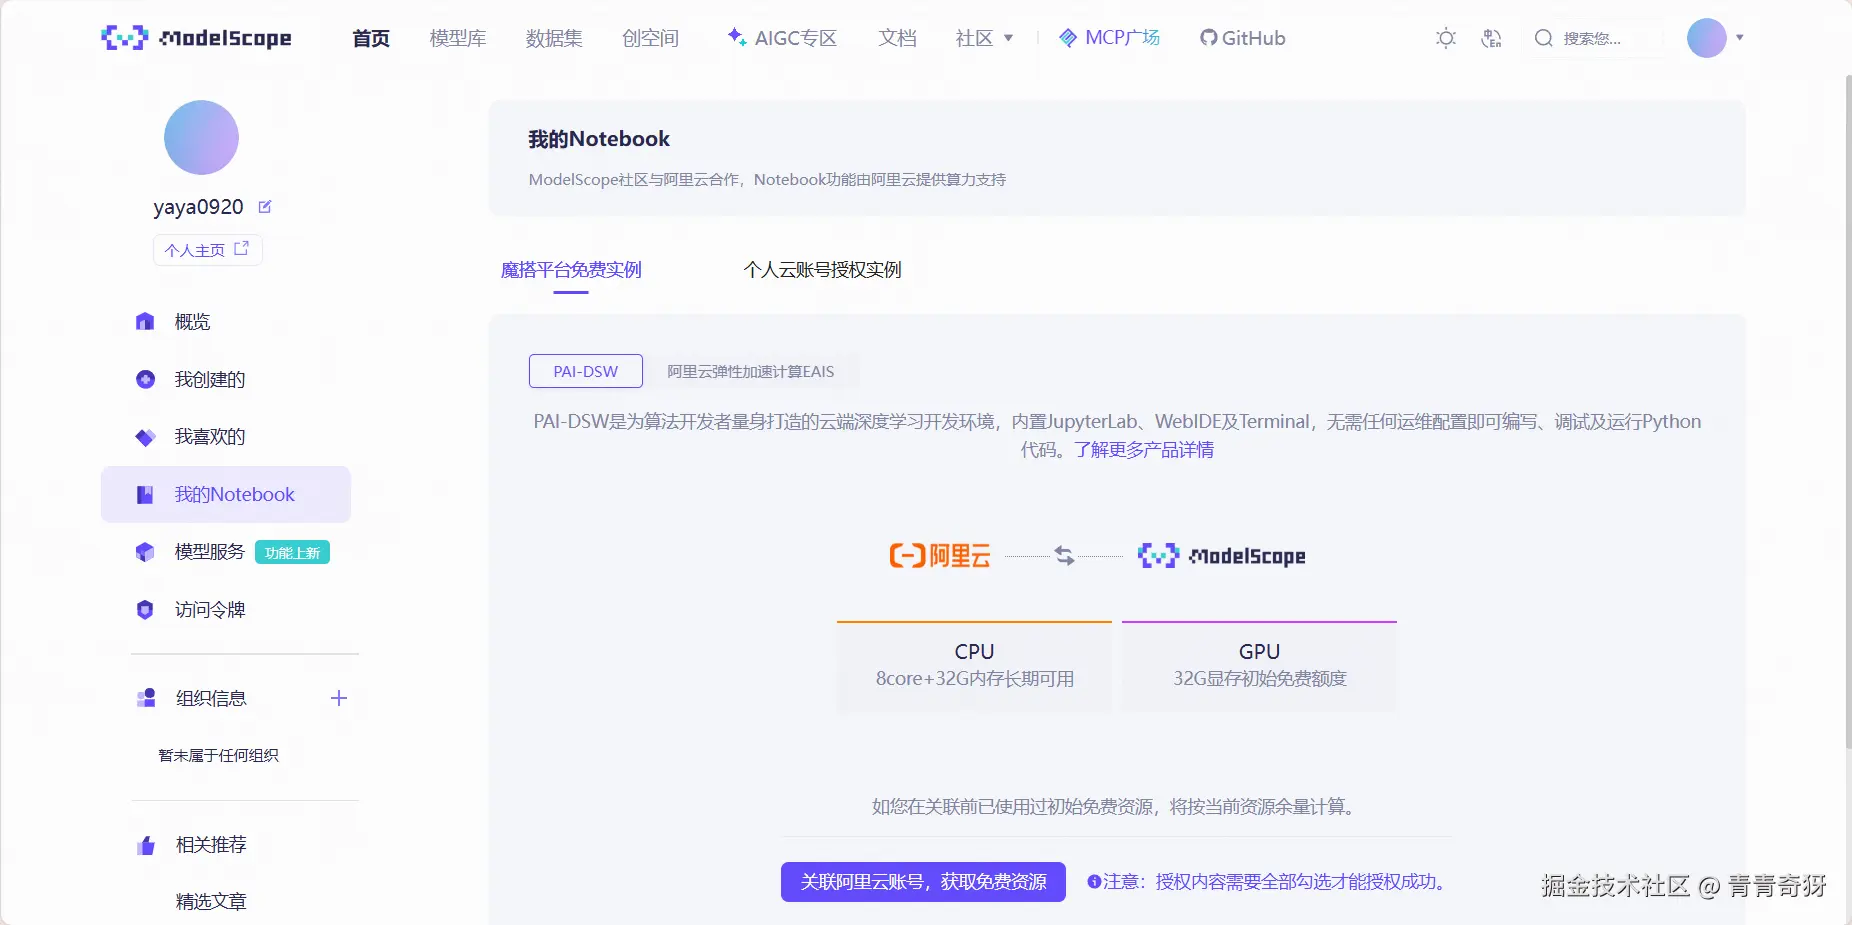Open 模型库 in top navigation
The height and width of the screenshot is (925, 1852).
(x=458, y=38)
